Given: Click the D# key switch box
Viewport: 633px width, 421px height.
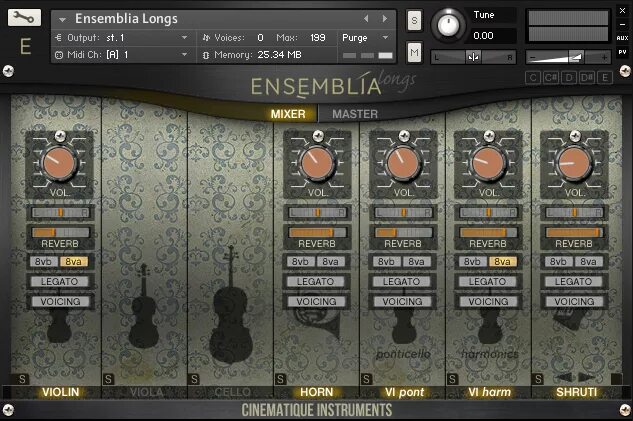Looking at the screenshot, I should pos(587,77).
